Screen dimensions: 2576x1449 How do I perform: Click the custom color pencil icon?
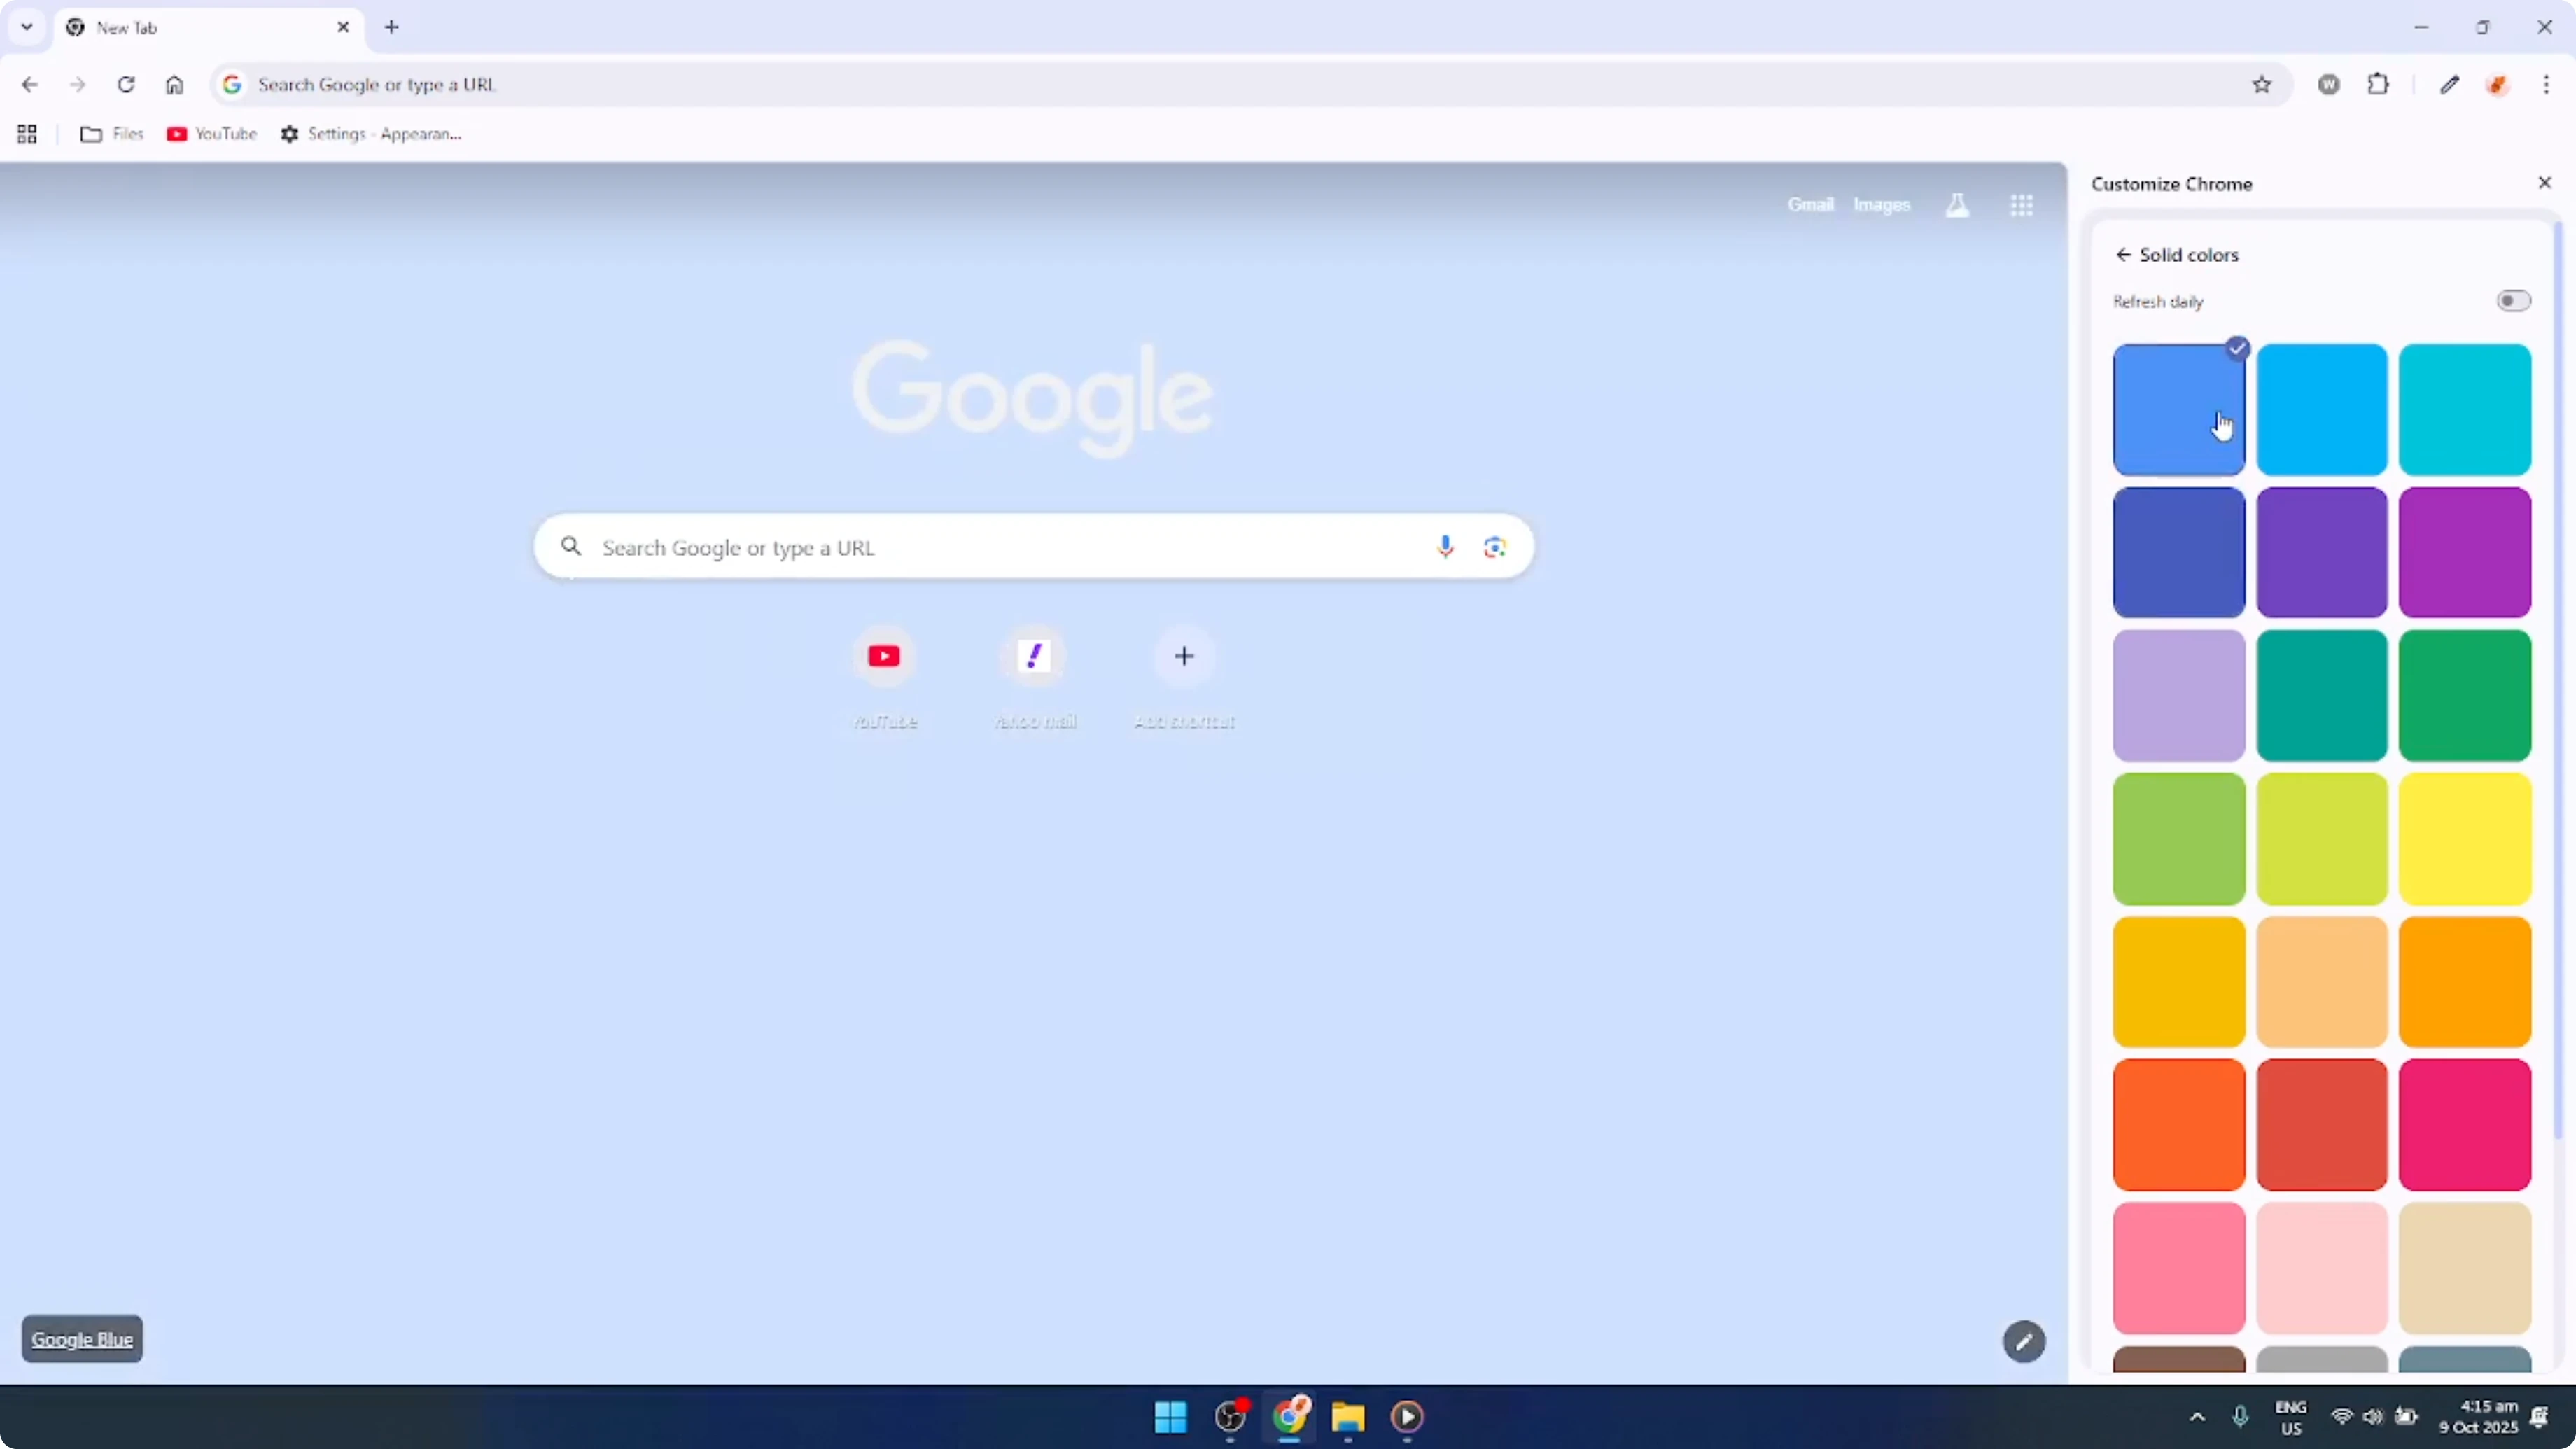coord(2024,1342)
